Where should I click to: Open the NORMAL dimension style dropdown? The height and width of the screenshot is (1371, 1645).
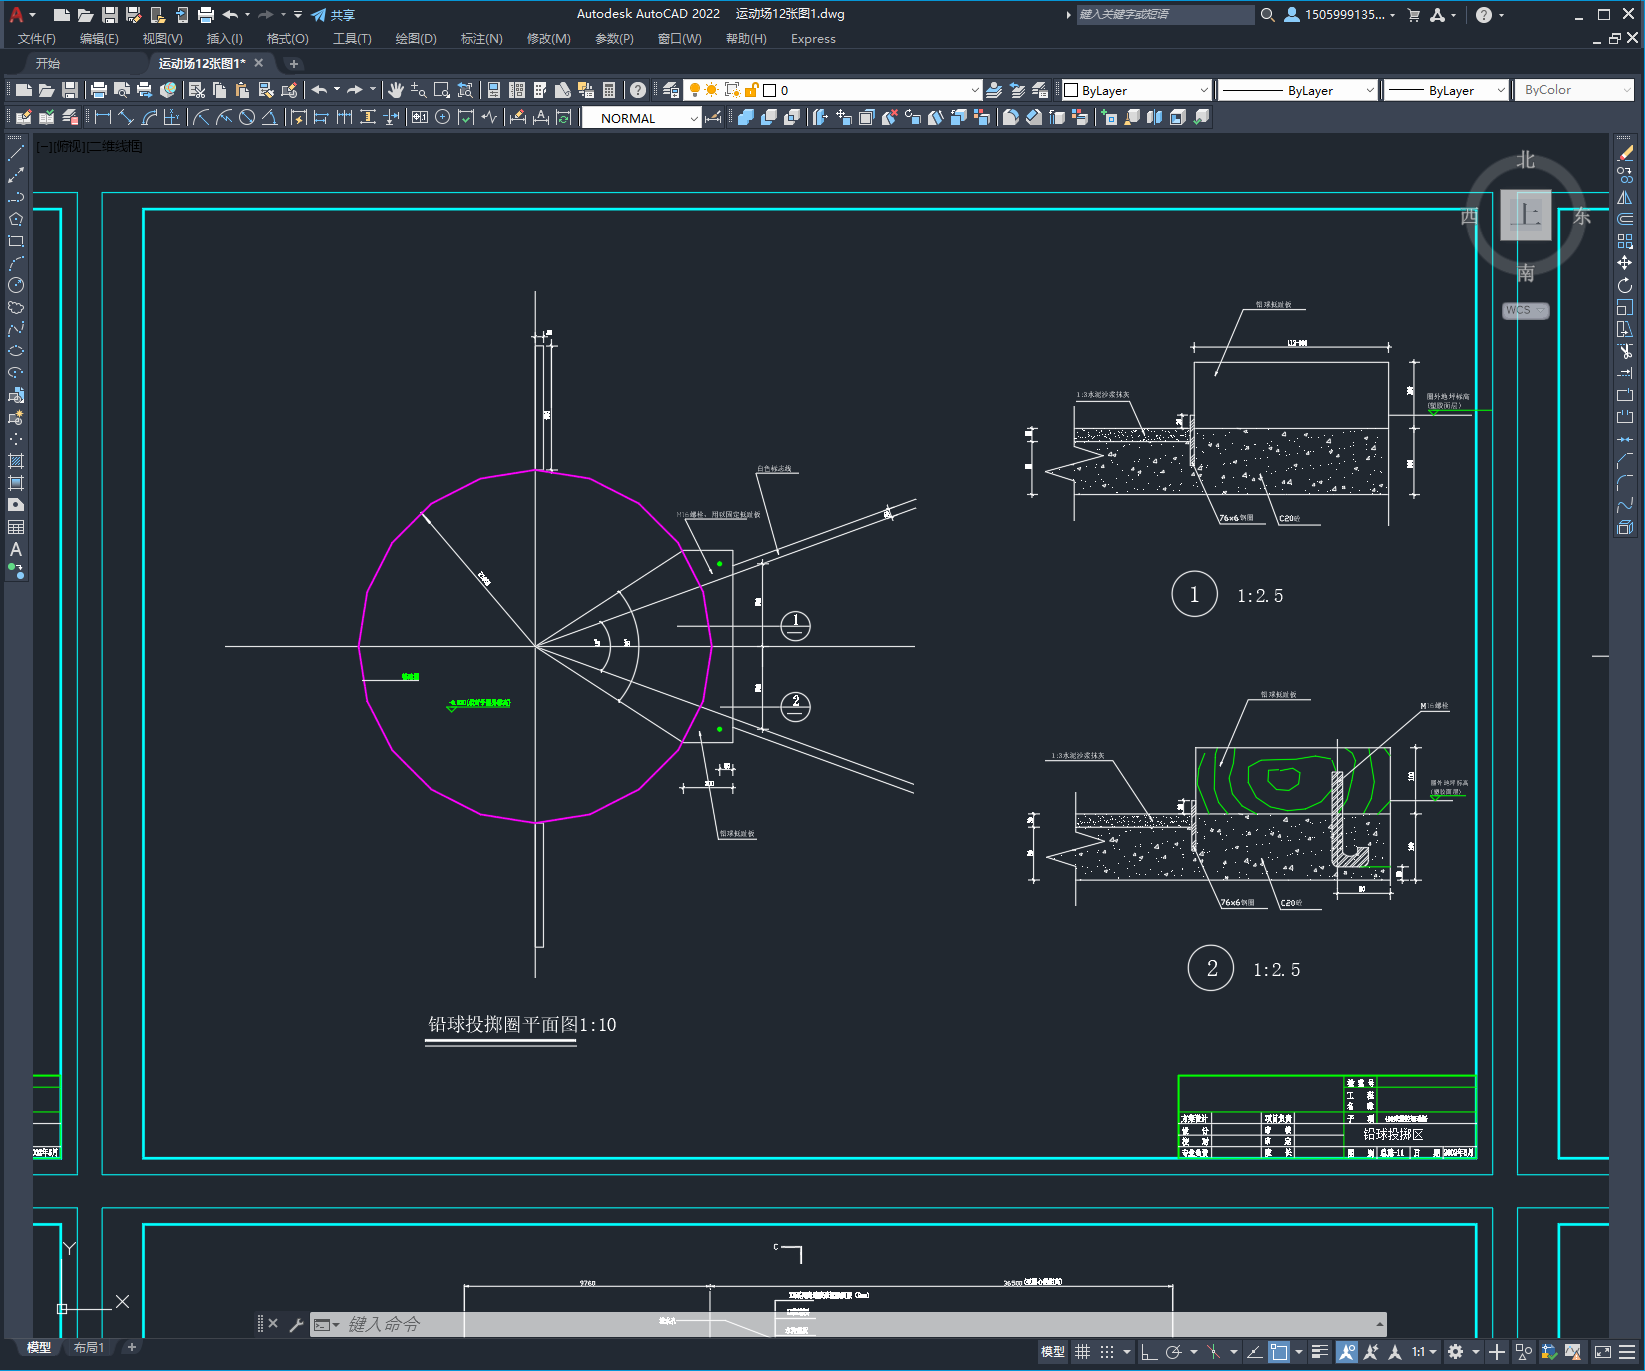point(697,117)
